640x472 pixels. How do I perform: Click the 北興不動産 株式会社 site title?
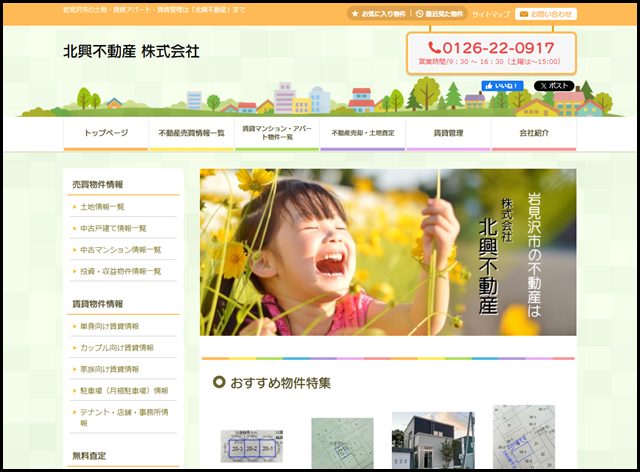pos(131,51)
